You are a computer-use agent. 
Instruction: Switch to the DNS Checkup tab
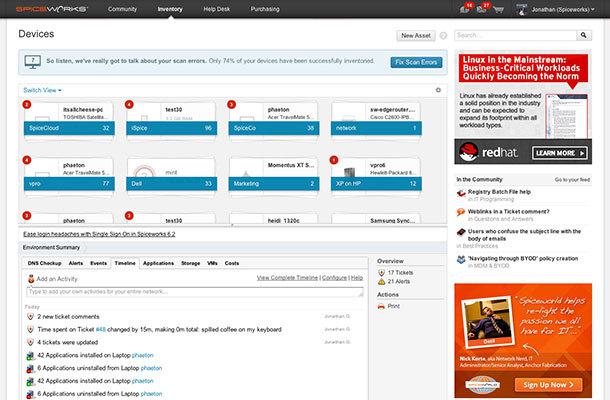(44, 263)
